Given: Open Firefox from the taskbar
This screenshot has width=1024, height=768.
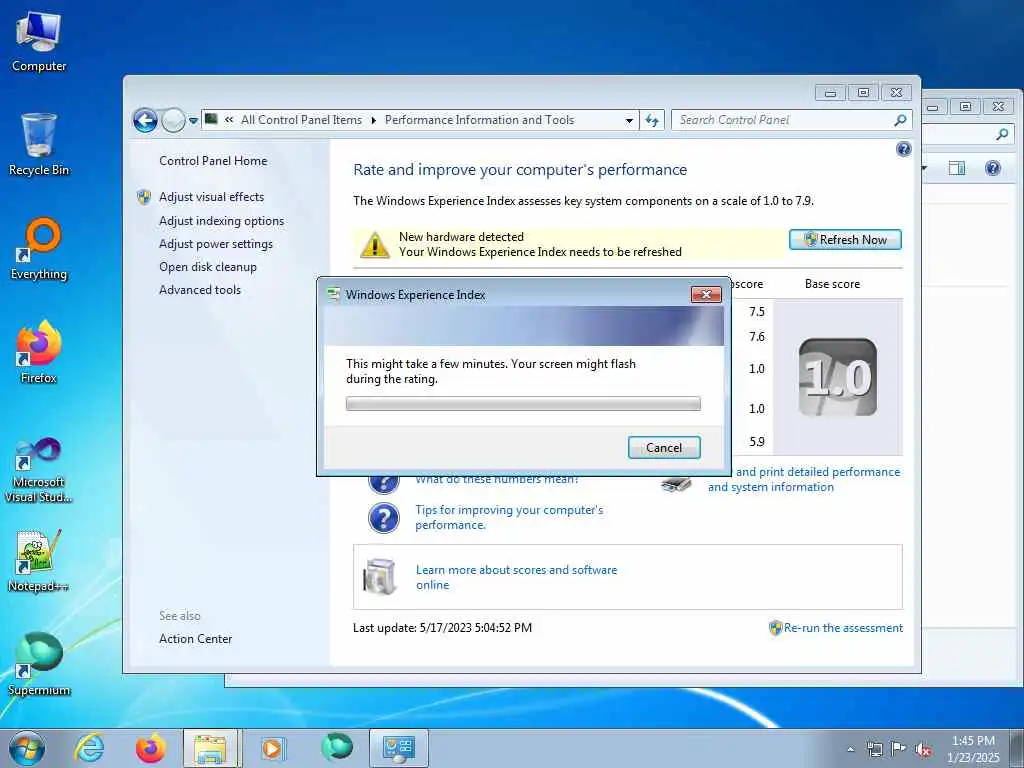Looking at the screenshot, I should 151,748.
